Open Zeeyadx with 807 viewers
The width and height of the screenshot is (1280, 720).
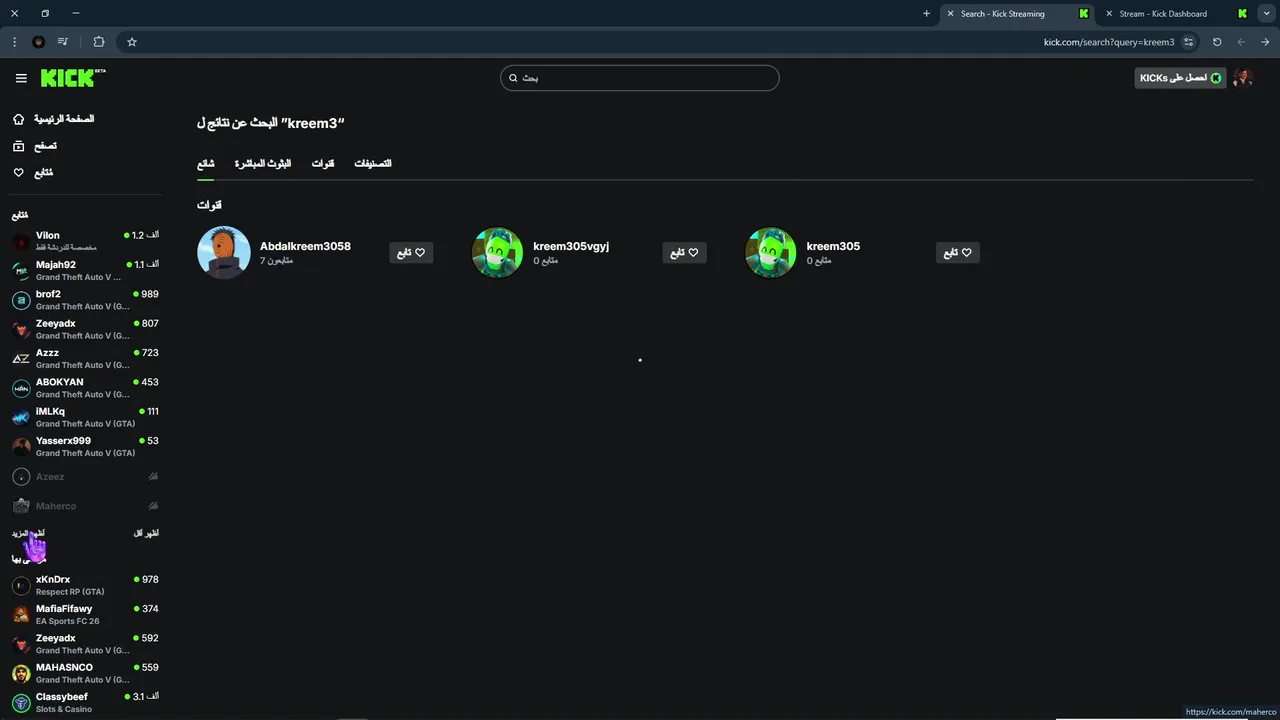point(85,329)
